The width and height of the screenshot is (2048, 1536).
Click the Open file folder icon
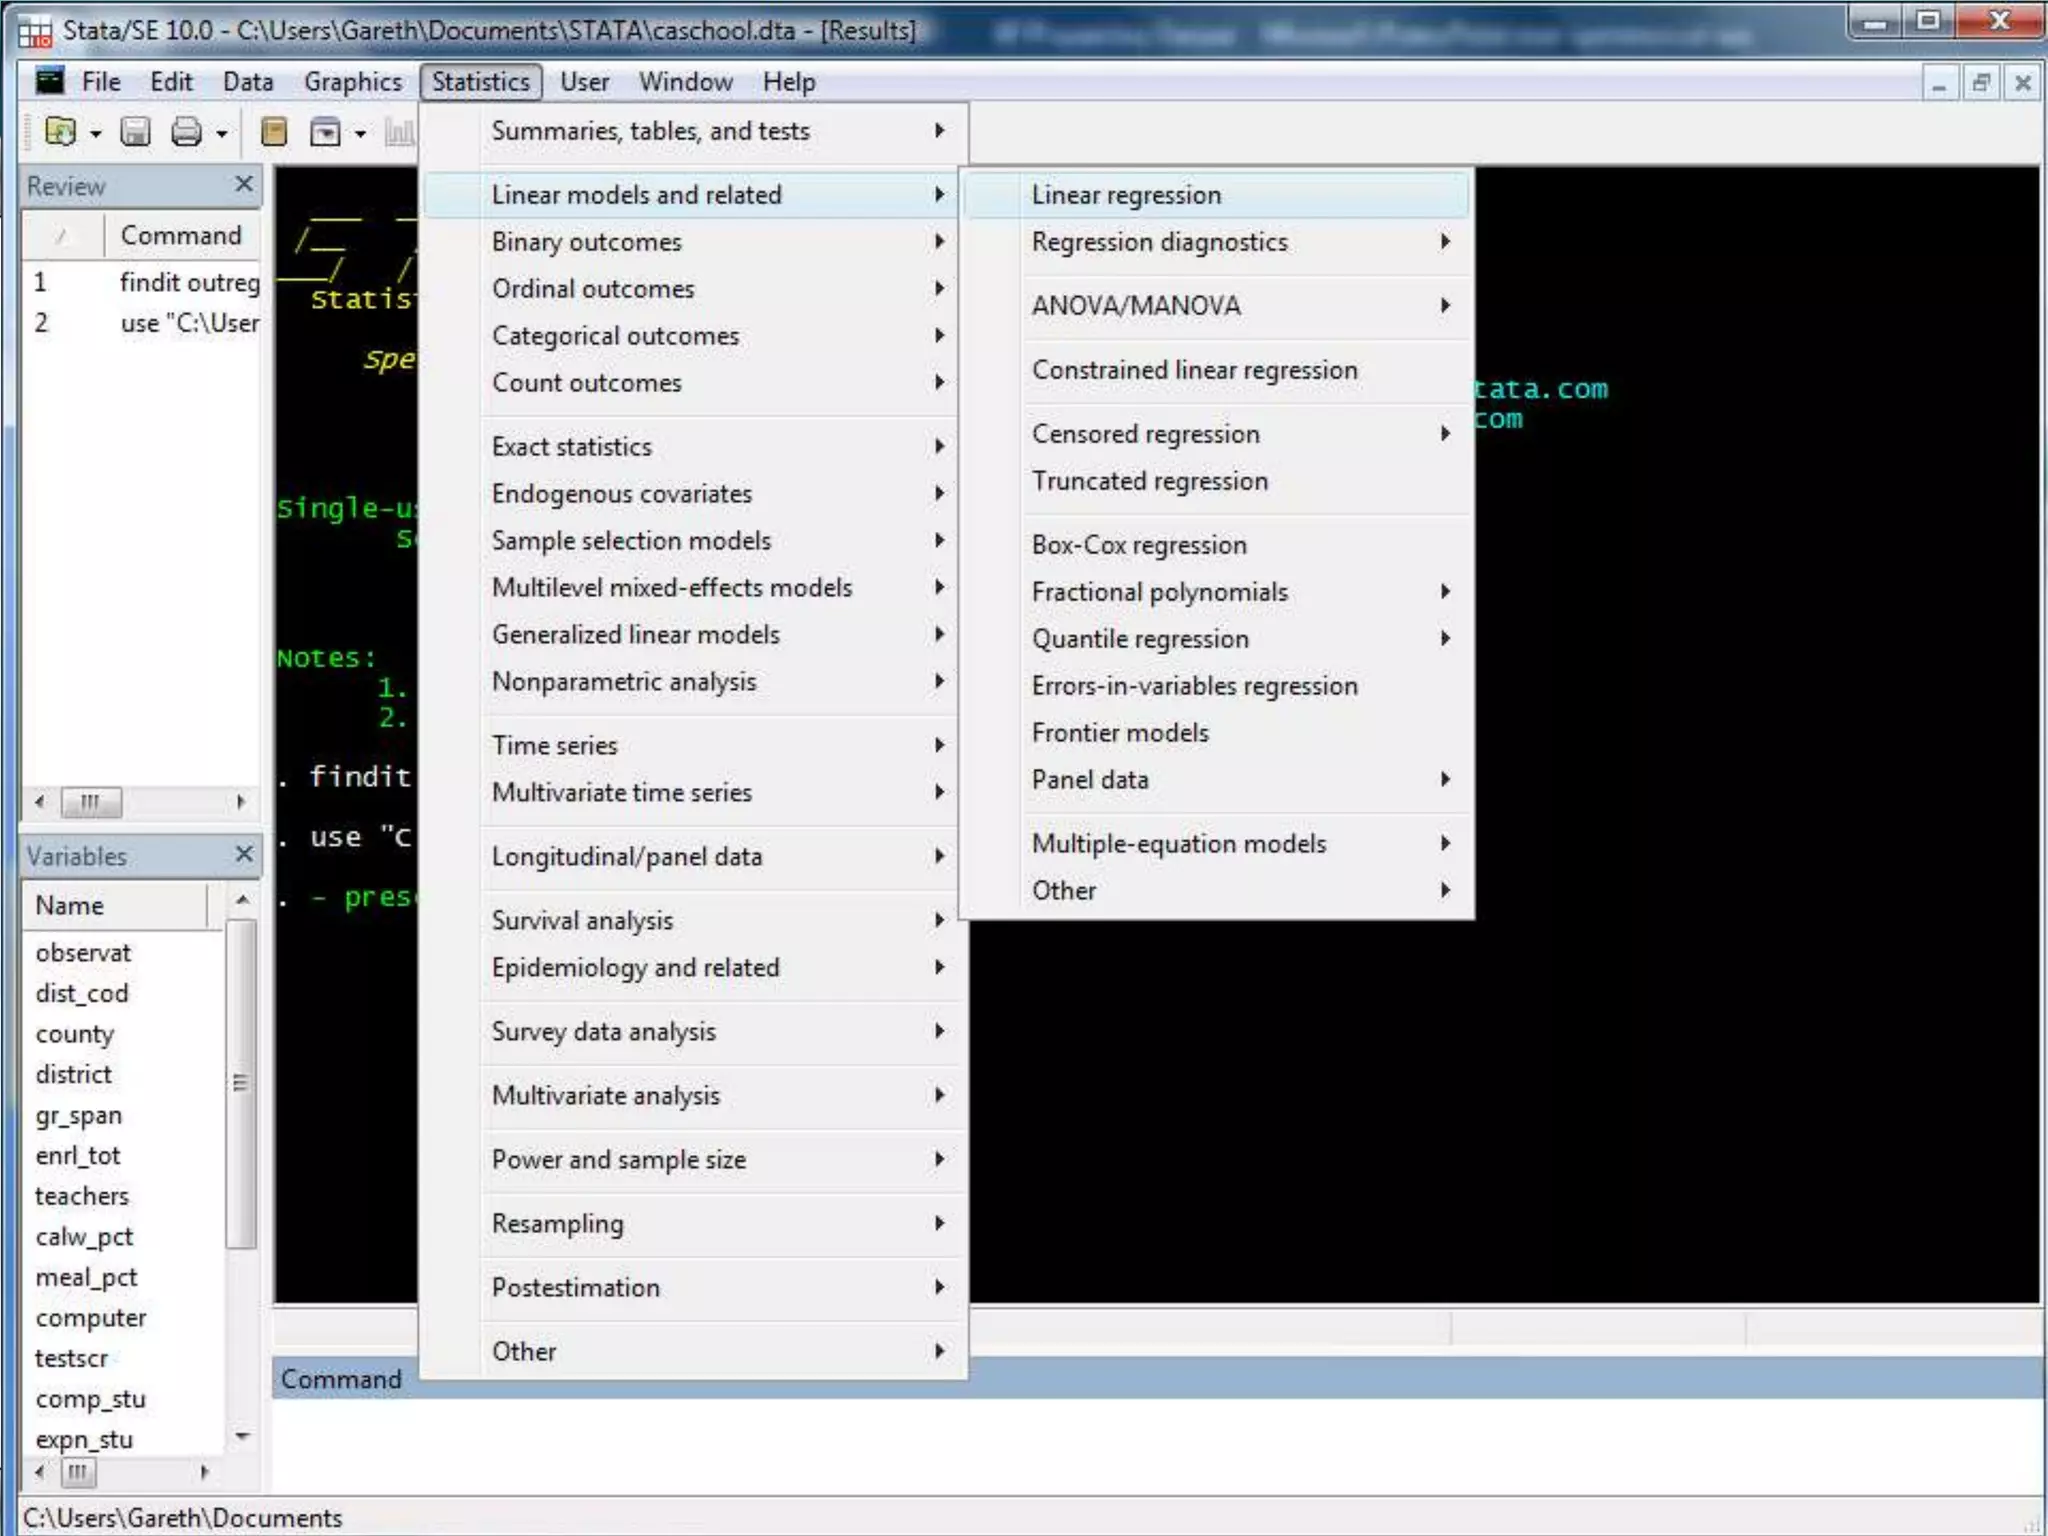(x=60, y=132)
